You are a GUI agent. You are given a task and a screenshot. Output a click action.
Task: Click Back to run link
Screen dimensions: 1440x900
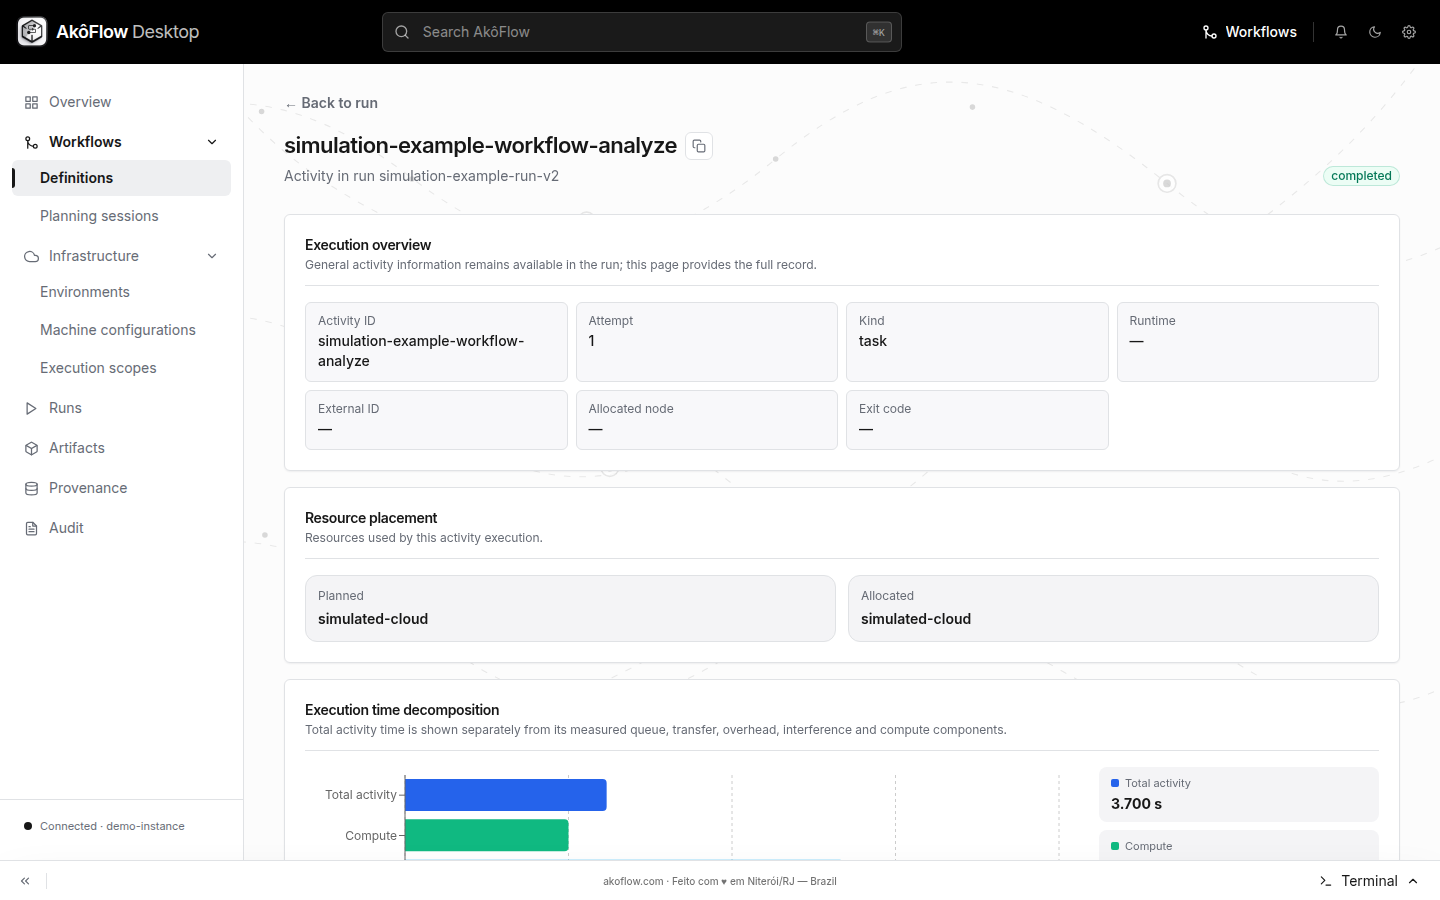click(331, 103)
